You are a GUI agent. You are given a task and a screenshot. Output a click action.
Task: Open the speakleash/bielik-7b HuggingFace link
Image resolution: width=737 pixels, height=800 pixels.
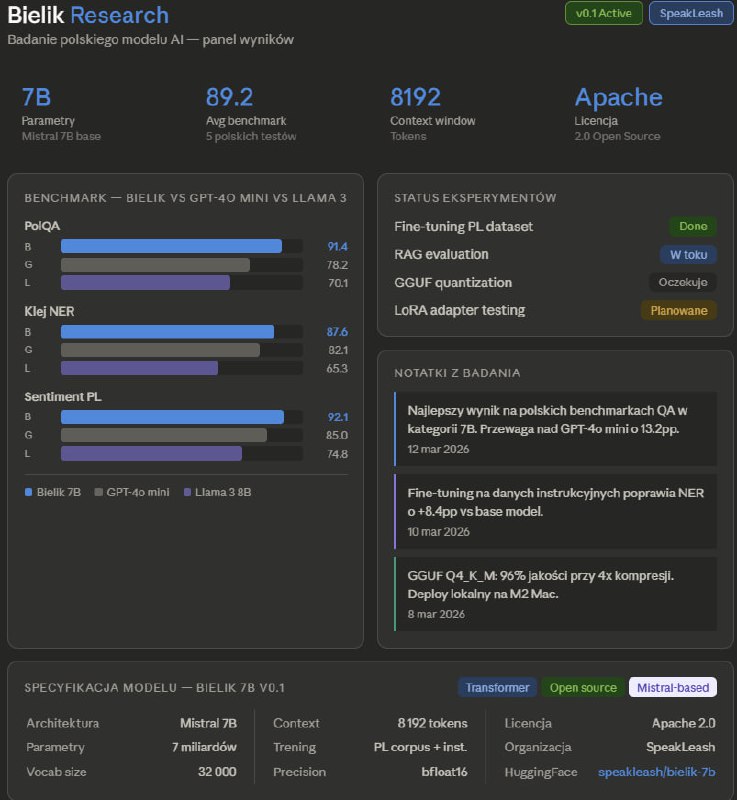point(656,772)
